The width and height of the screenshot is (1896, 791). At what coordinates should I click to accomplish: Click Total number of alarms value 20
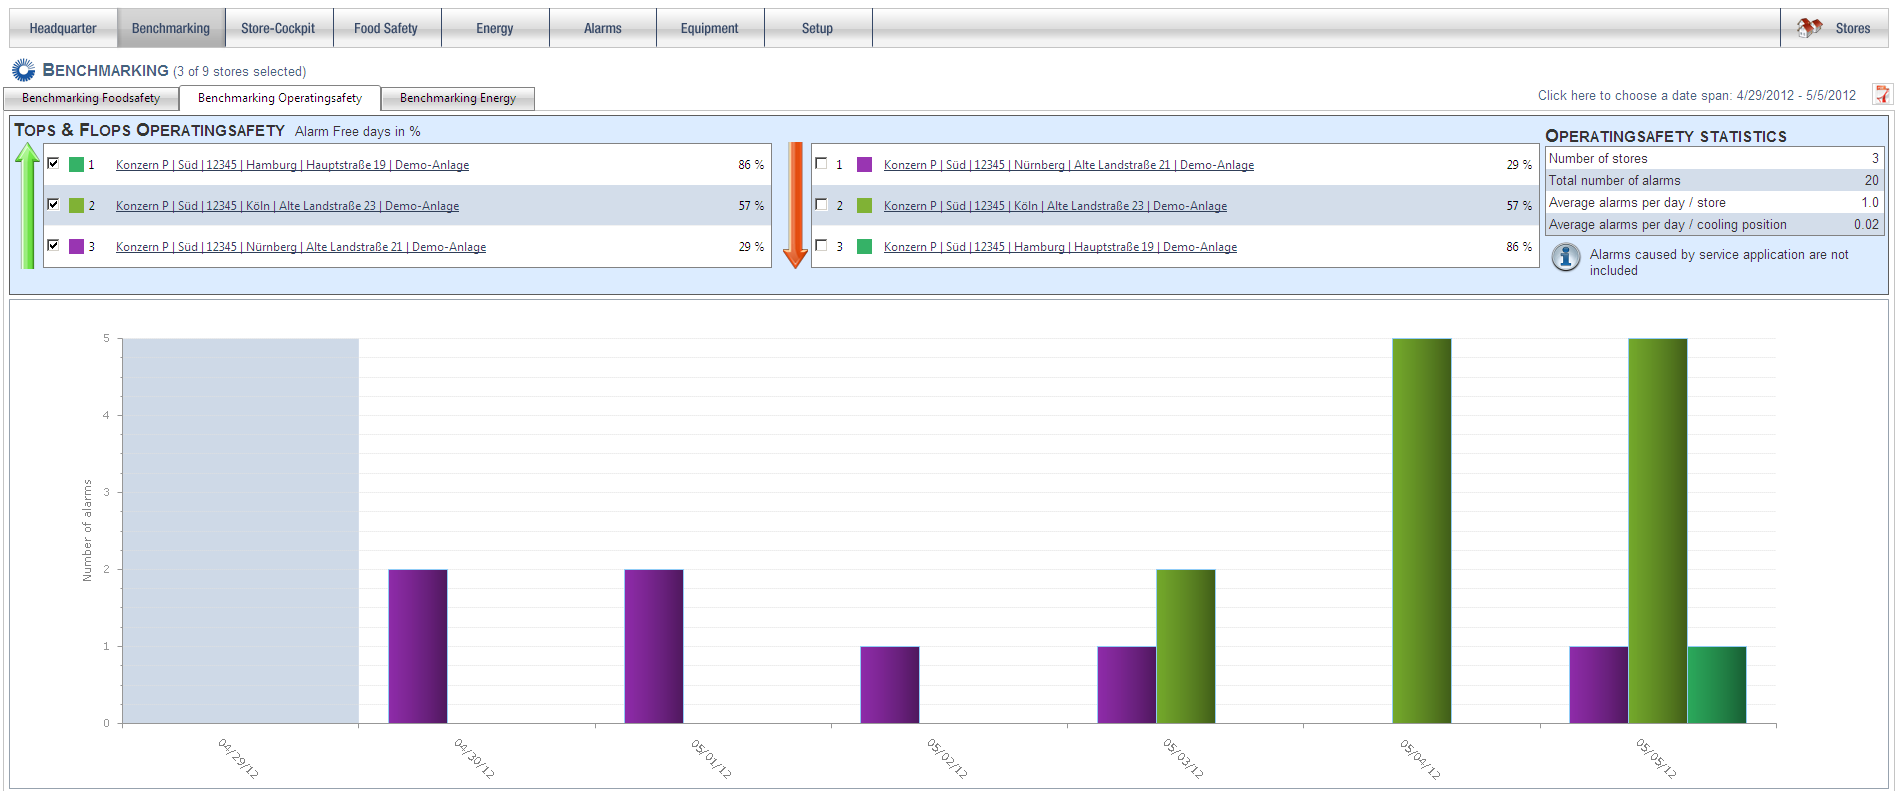point(1871,180)
